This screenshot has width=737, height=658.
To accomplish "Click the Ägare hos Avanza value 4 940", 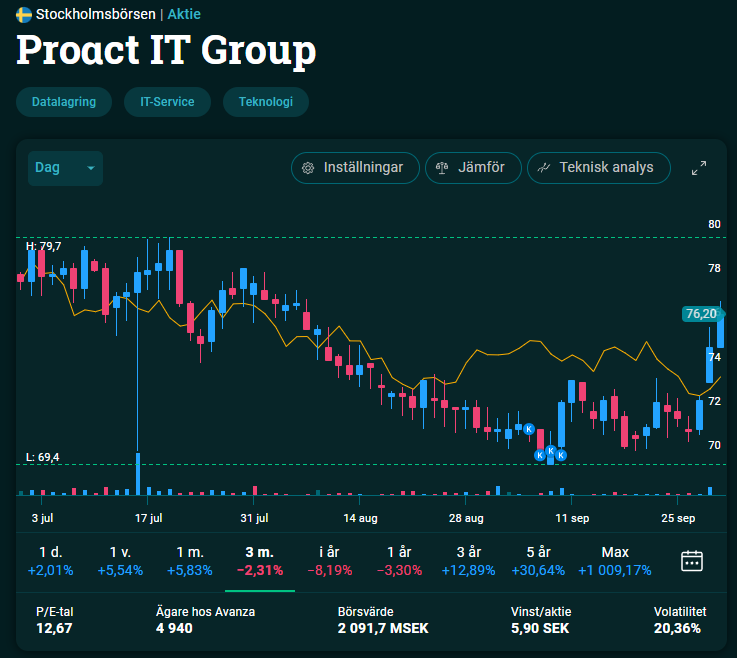I will [x=174, y=628].
